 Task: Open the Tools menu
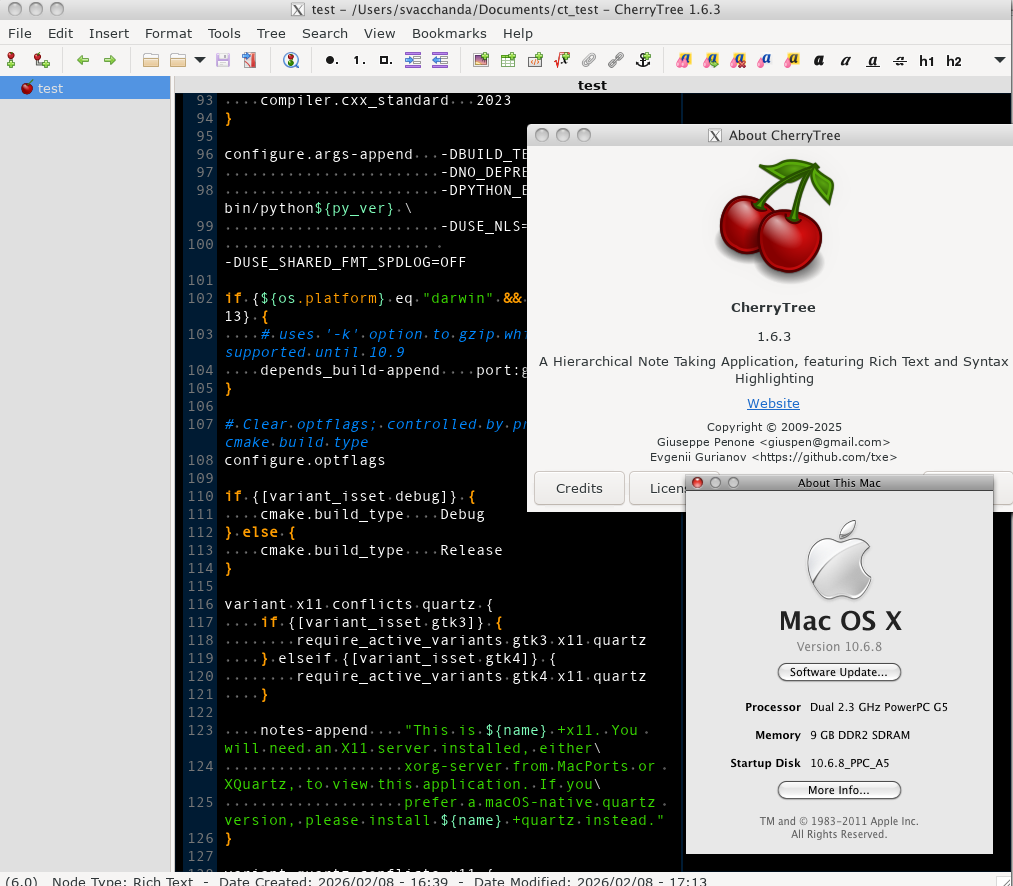coord(224,33)
